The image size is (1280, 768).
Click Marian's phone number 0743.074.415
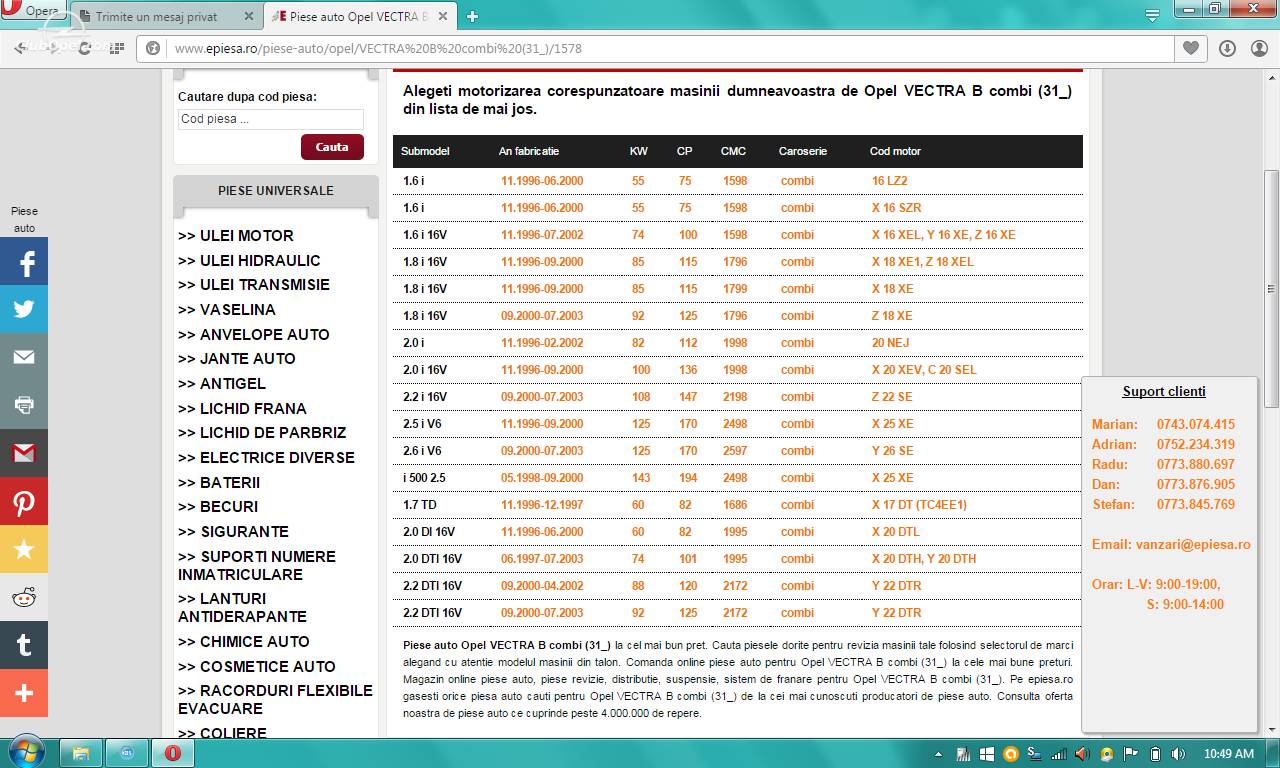[1196, 425]
